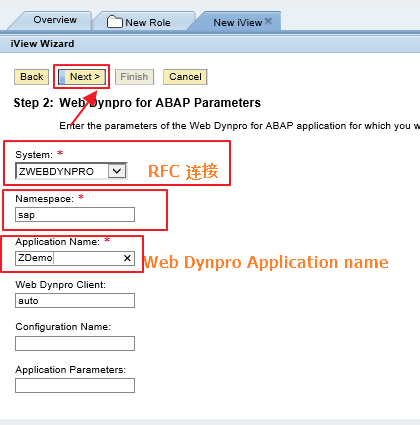Switch to the Overview tab
Viewport: 420px width, 425px height.
point(55,20)
